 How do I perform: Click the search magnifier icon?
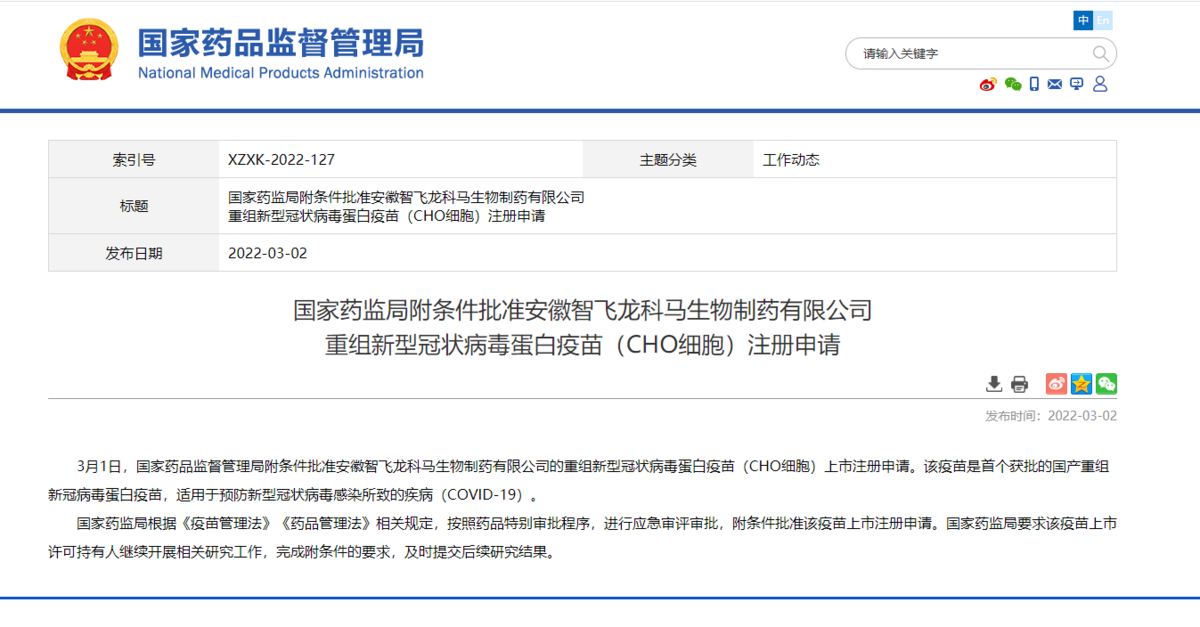(1100, 54)
